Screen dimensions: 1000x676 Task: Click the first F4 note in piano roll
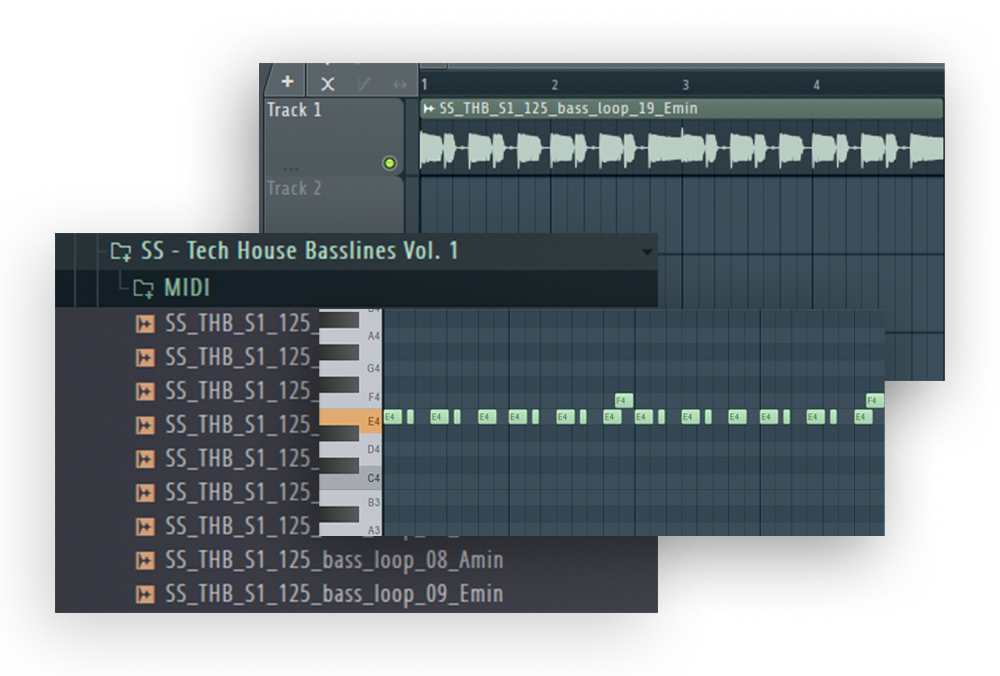coord(621,400)
